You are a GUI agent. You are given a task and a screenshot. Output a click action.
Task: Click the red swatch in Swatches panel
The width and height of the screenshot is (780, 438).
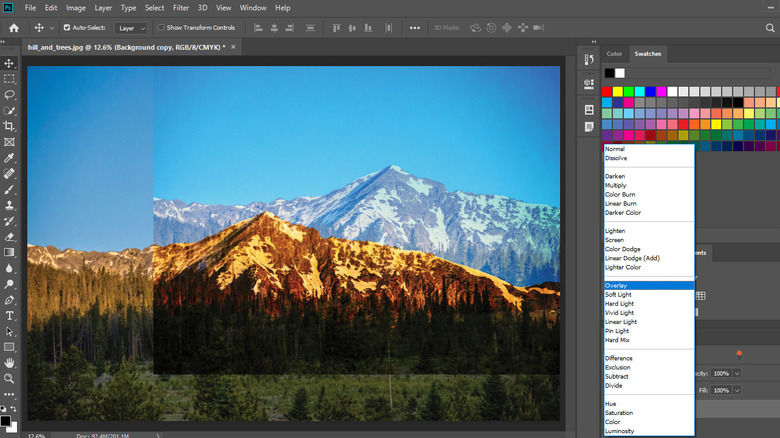(607, 91)
